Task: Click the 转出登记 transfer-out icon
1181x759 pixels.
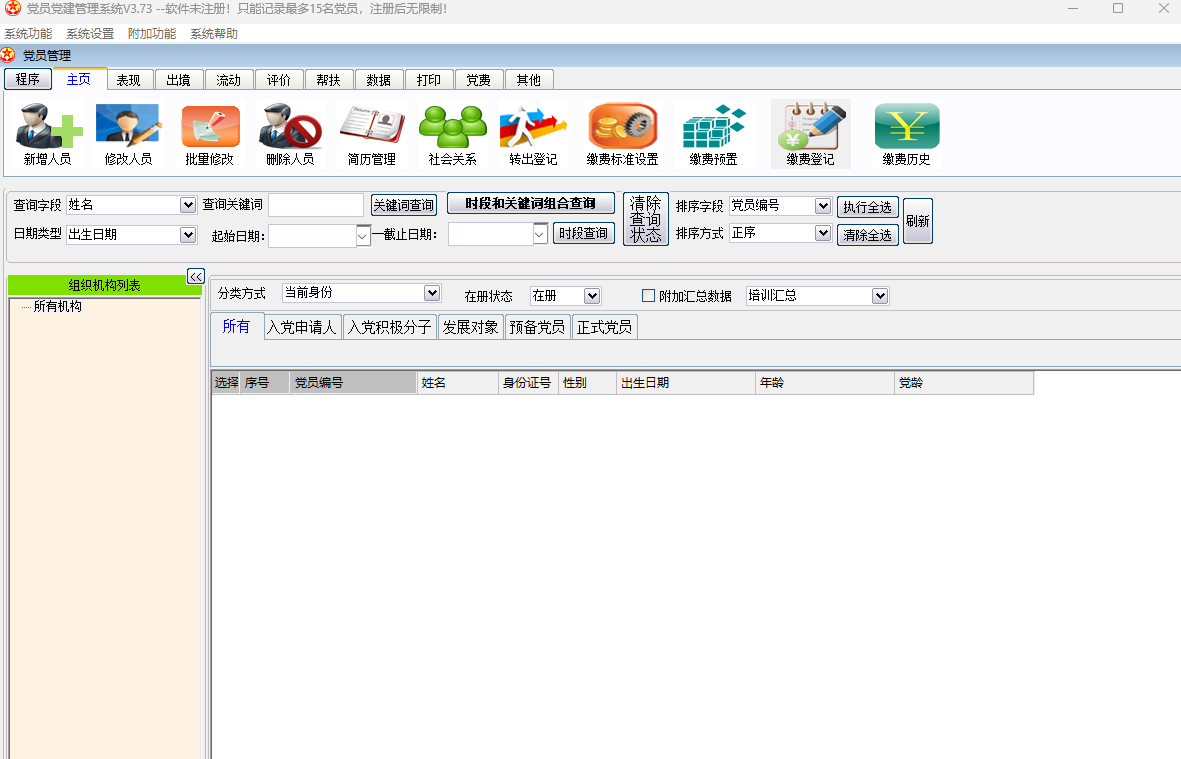Action: click(533, 135)
